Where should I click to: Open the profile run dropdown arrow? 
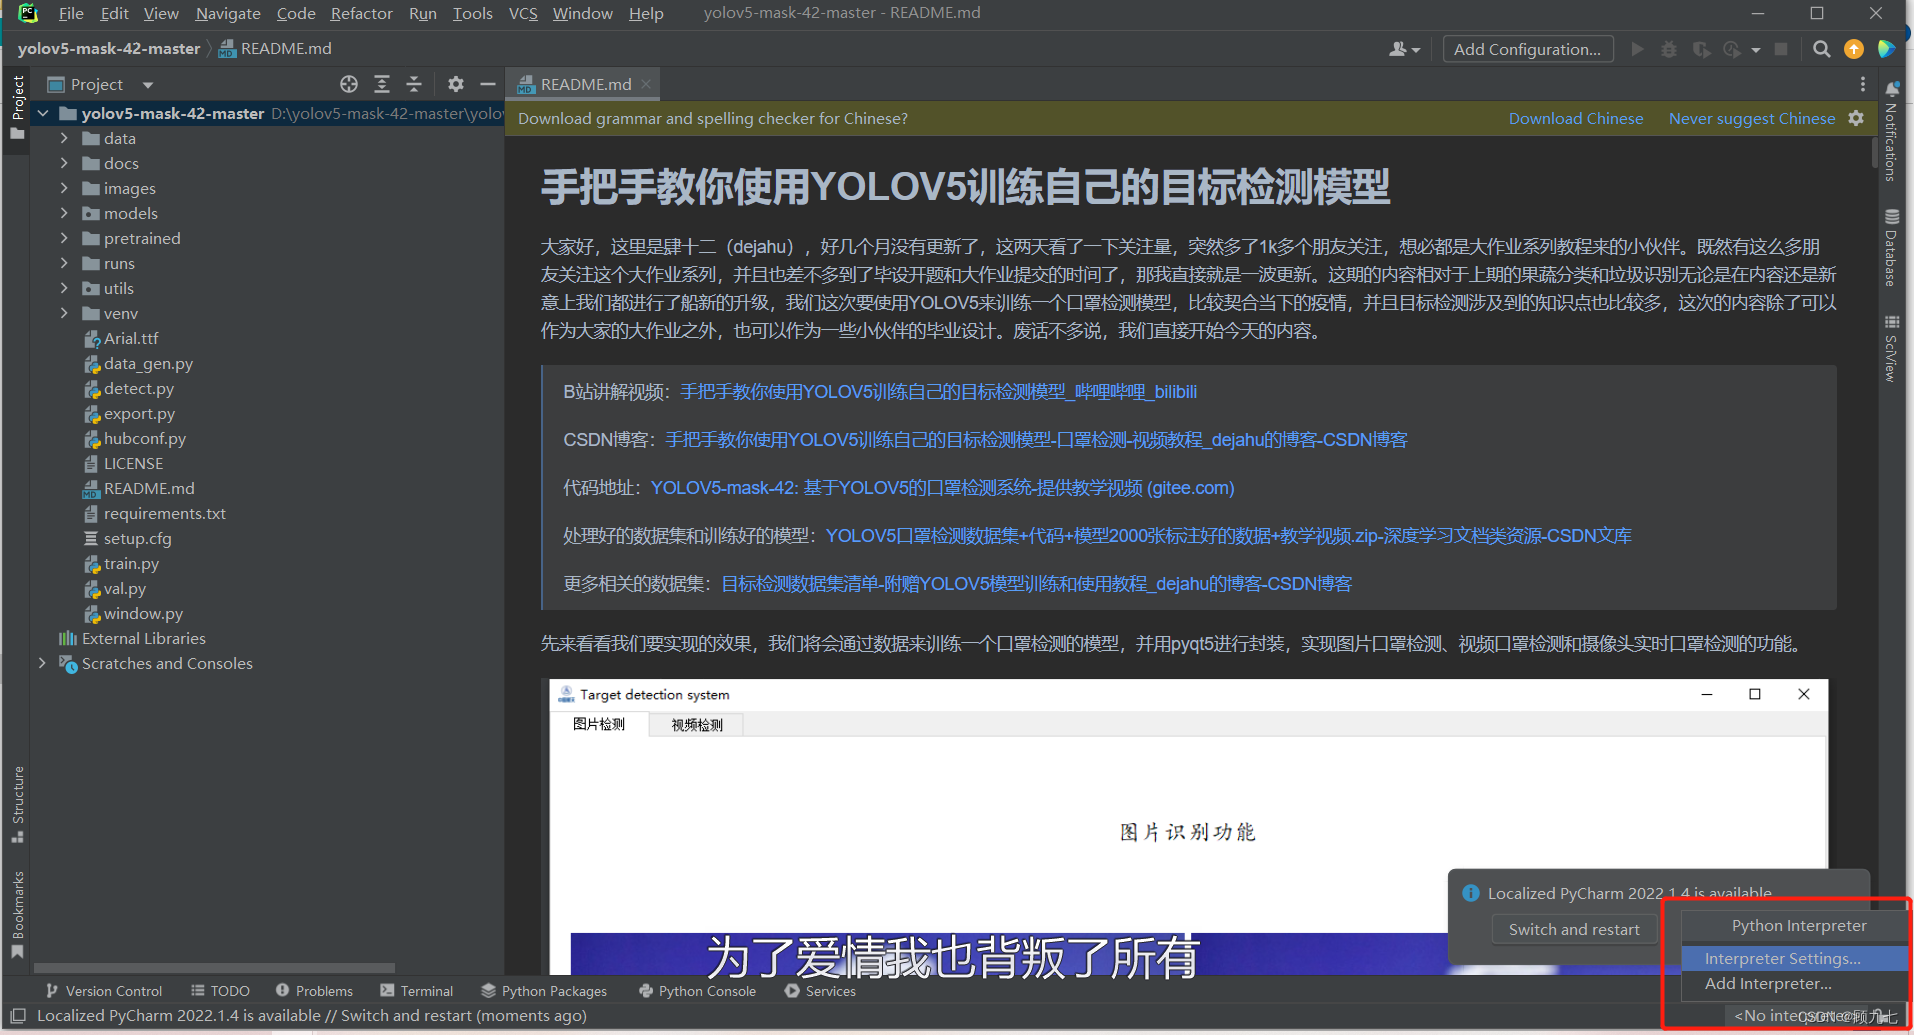click(1755, 50)
